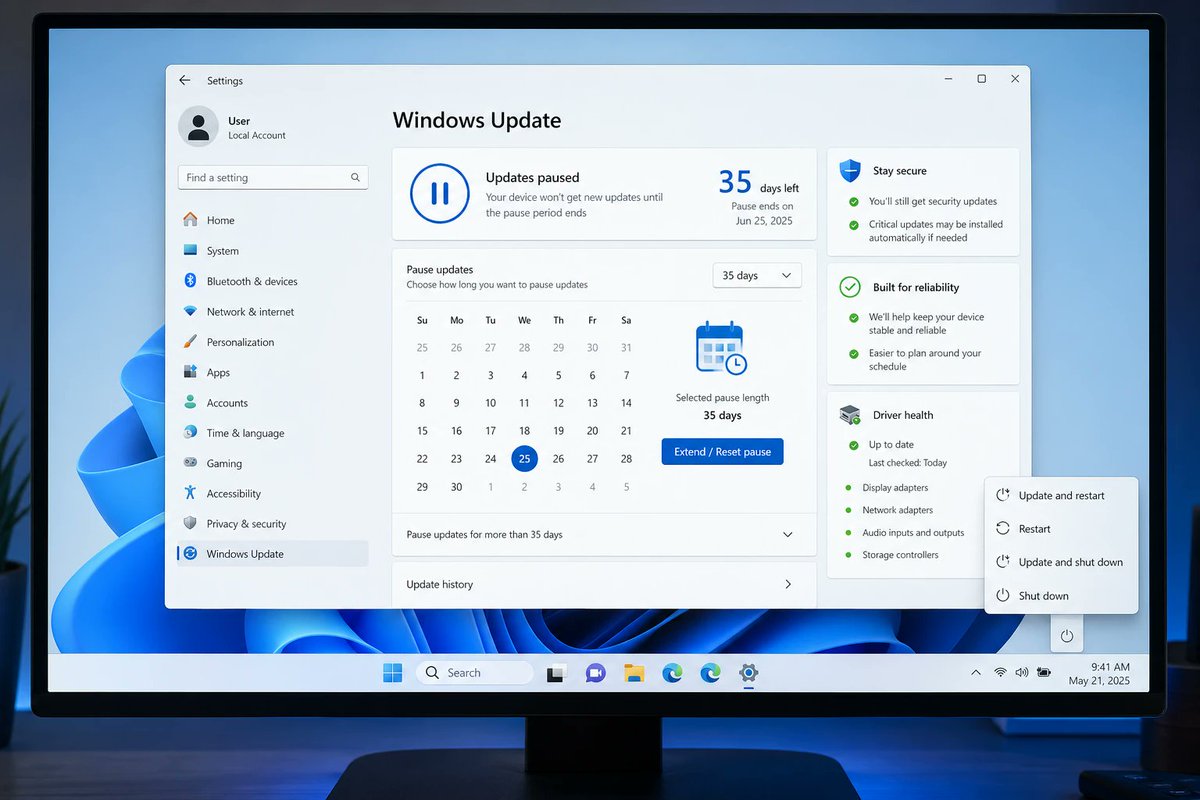
Task: Click inside the Find a setting search box
Action: [265, 177]
